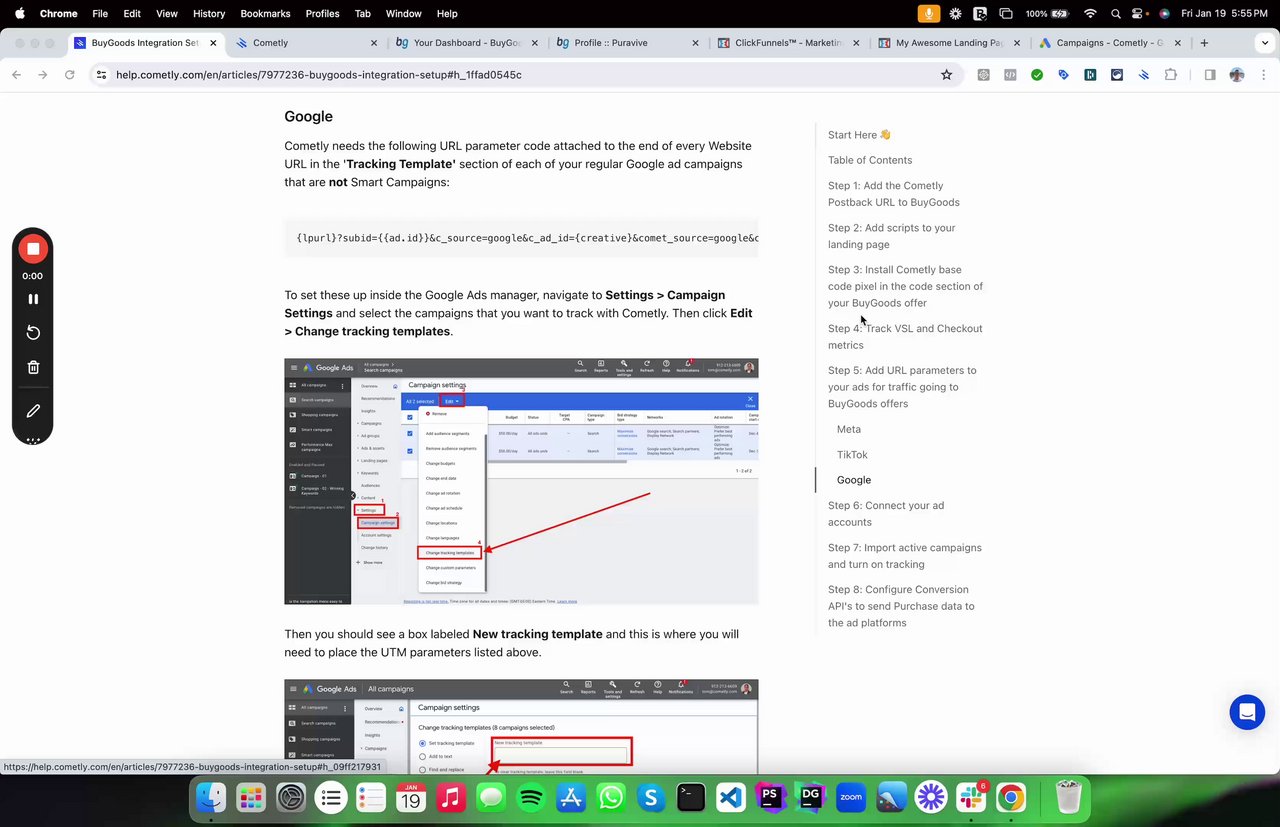
Task: Reload the help article page
Action: 69,75
